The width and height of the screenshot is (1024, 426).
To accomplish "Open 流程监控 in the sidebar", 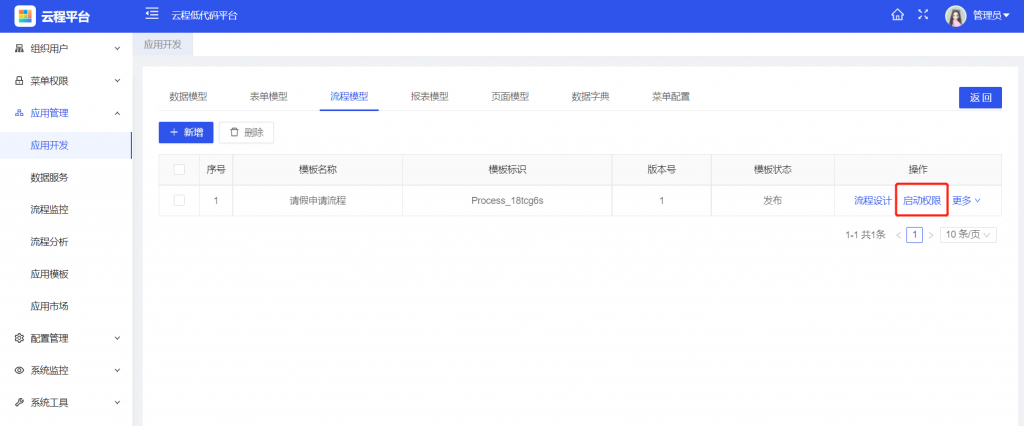I will click(x=50, y=210).
